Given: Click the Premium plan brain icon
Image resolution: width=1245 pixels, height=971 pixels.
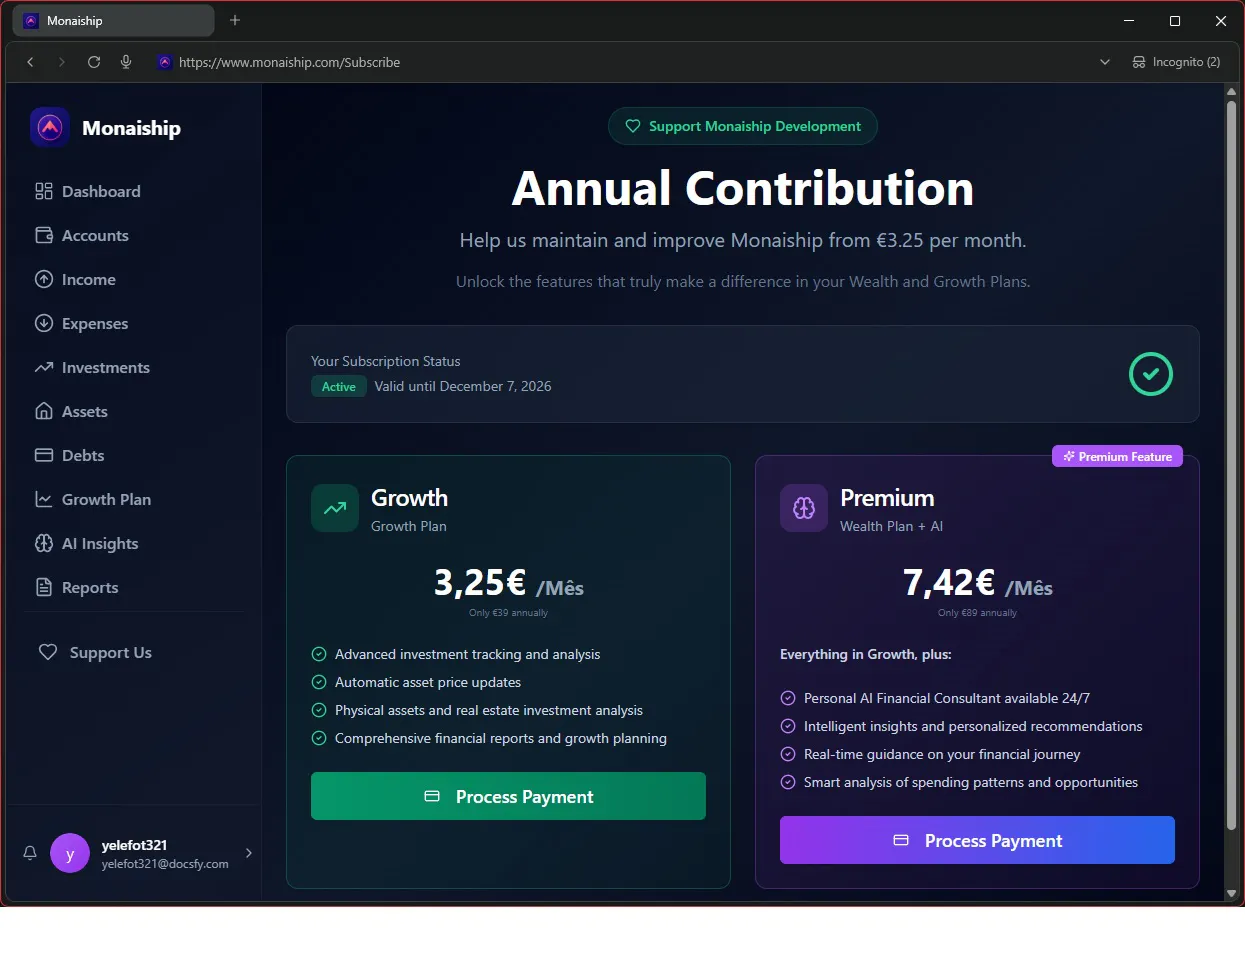Looking at the screenshot, I should [x=804, y=508].
